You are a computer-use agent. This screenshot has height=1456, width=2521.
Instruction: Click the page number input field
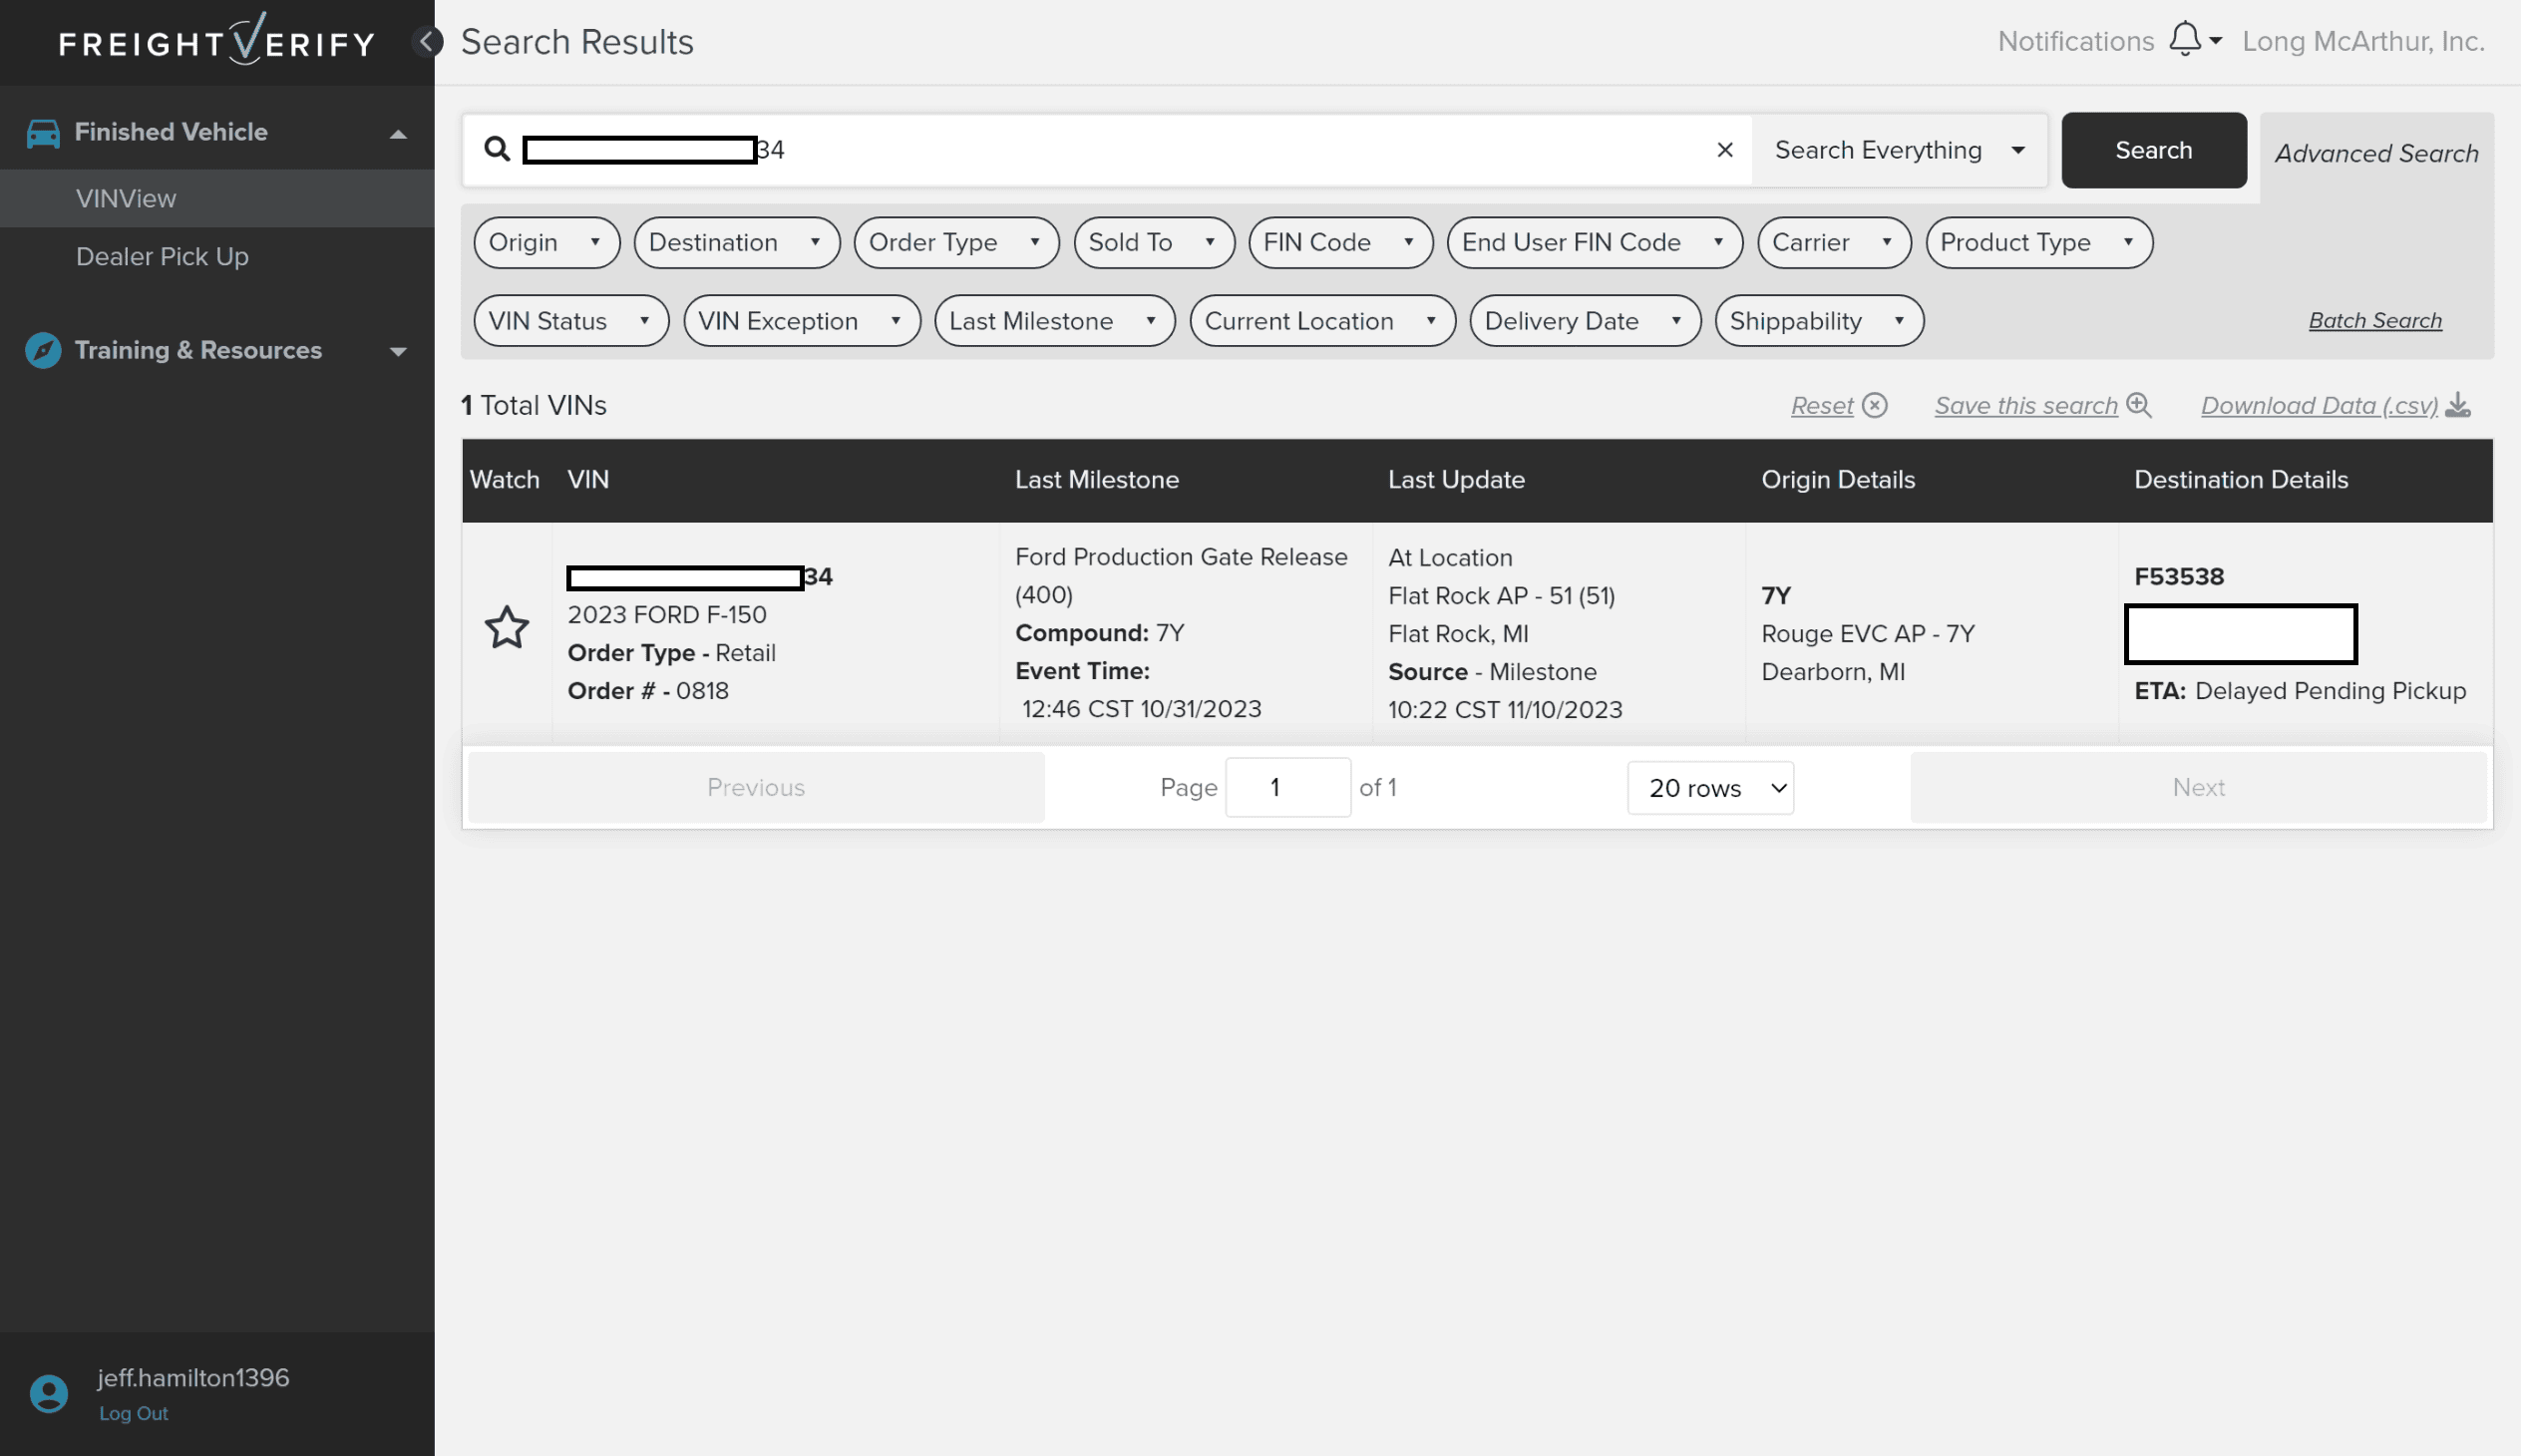tap(1287, 788)
